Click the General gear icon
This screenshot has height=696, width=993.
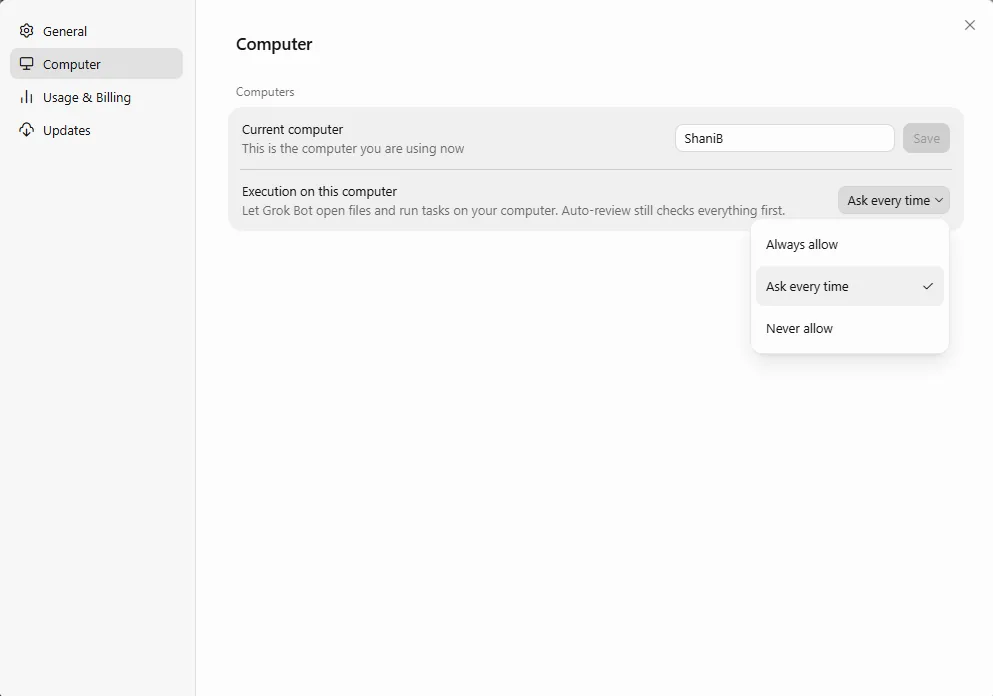(27, 31)
